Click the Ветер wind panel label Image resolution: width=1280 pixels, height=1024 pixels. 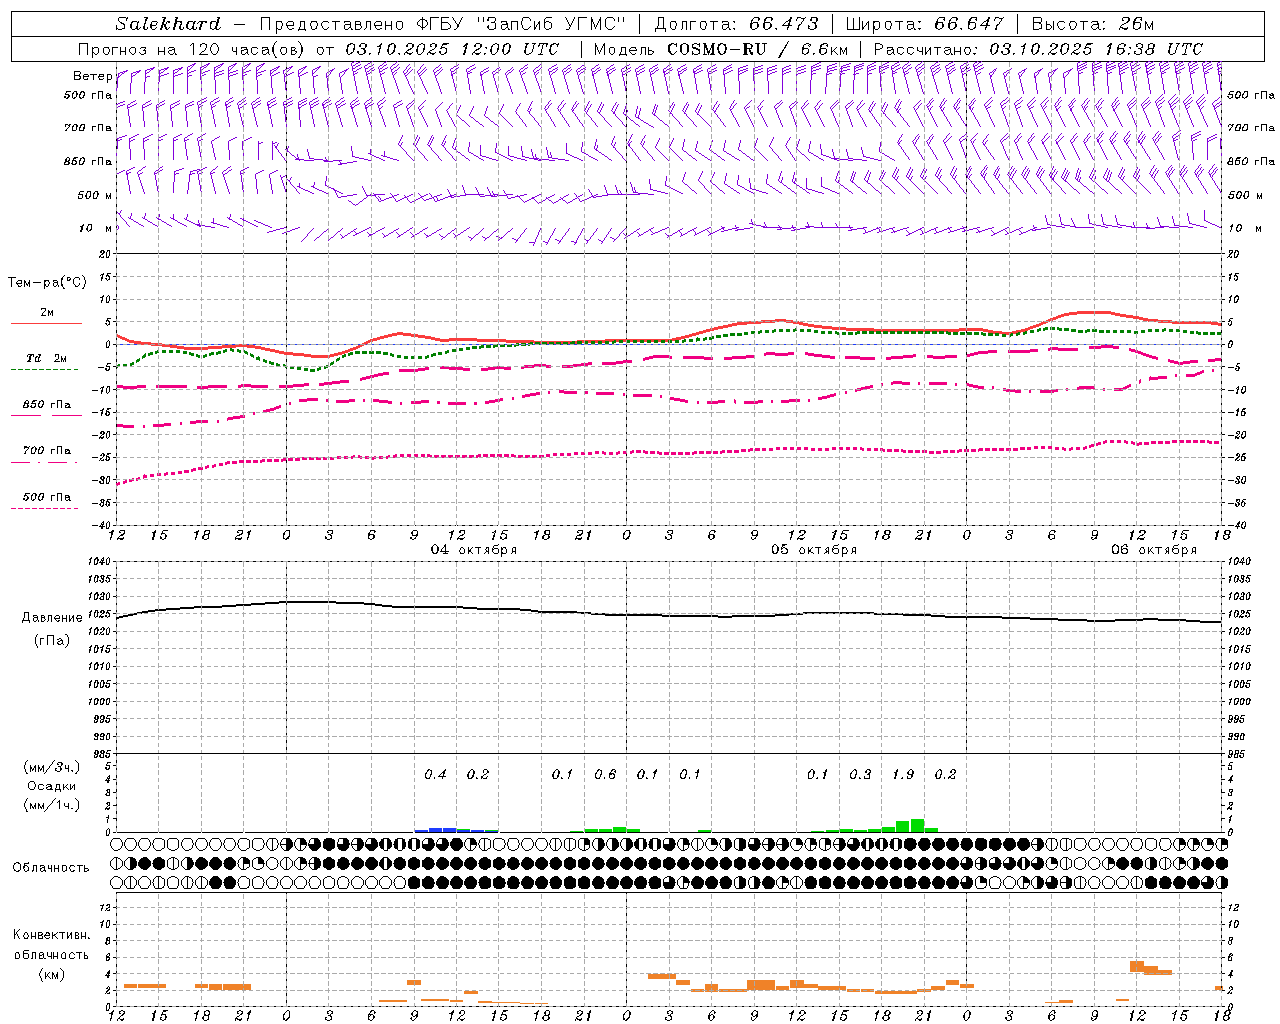click(92, 76)
